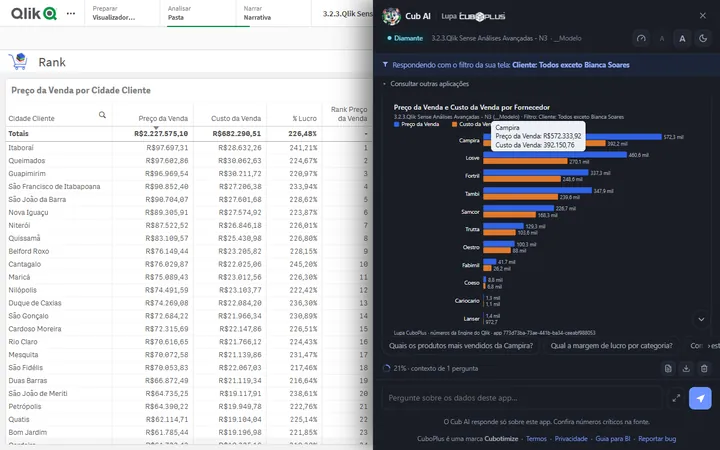Open the Privacidade link
The image size is (720, 450).
tap(571, 439)
